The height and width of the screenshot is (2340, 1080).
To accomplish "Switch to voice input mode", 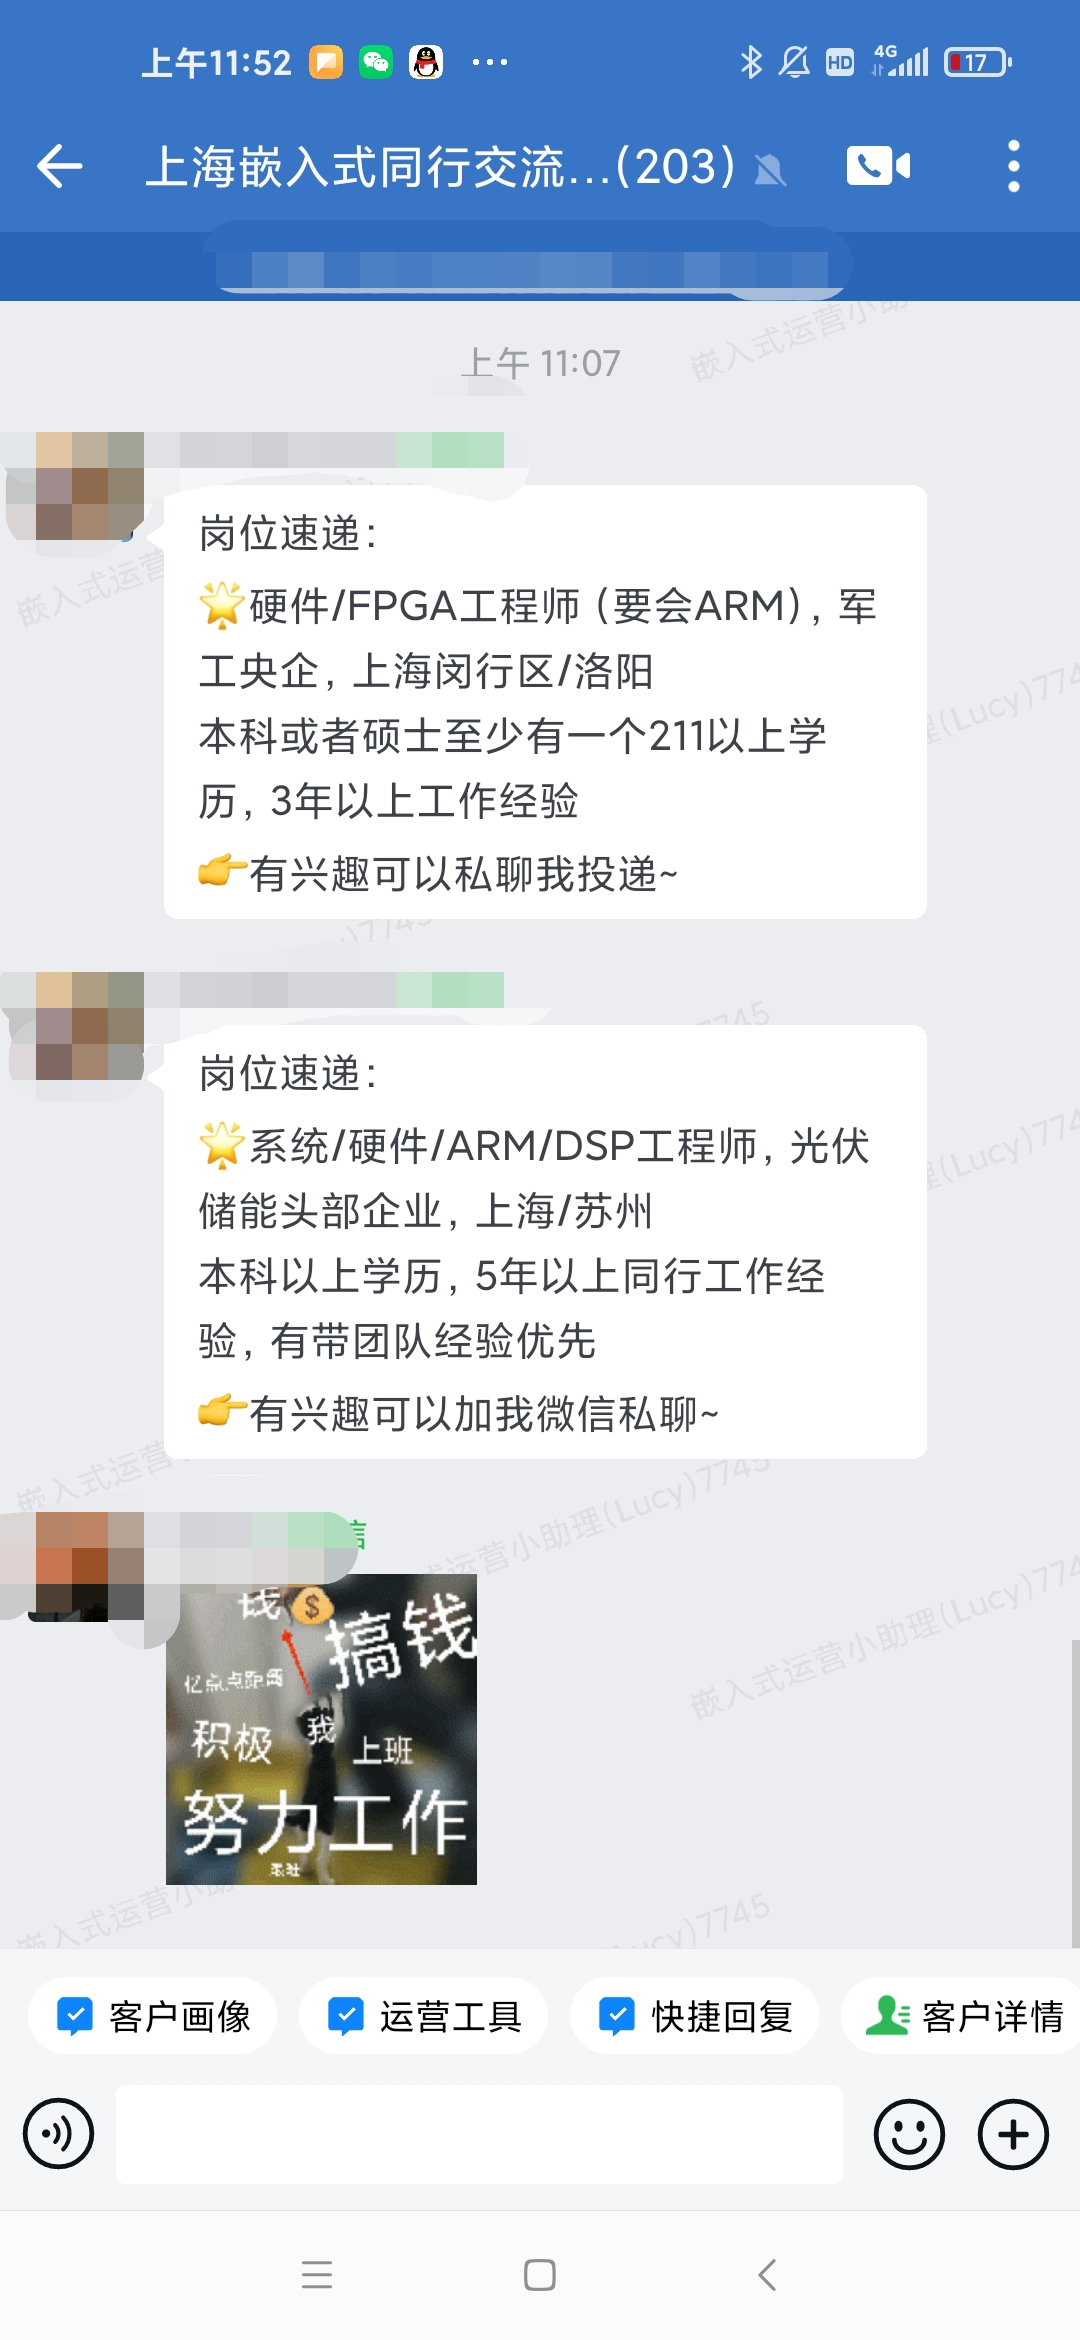I will [x=59, y=2133].
